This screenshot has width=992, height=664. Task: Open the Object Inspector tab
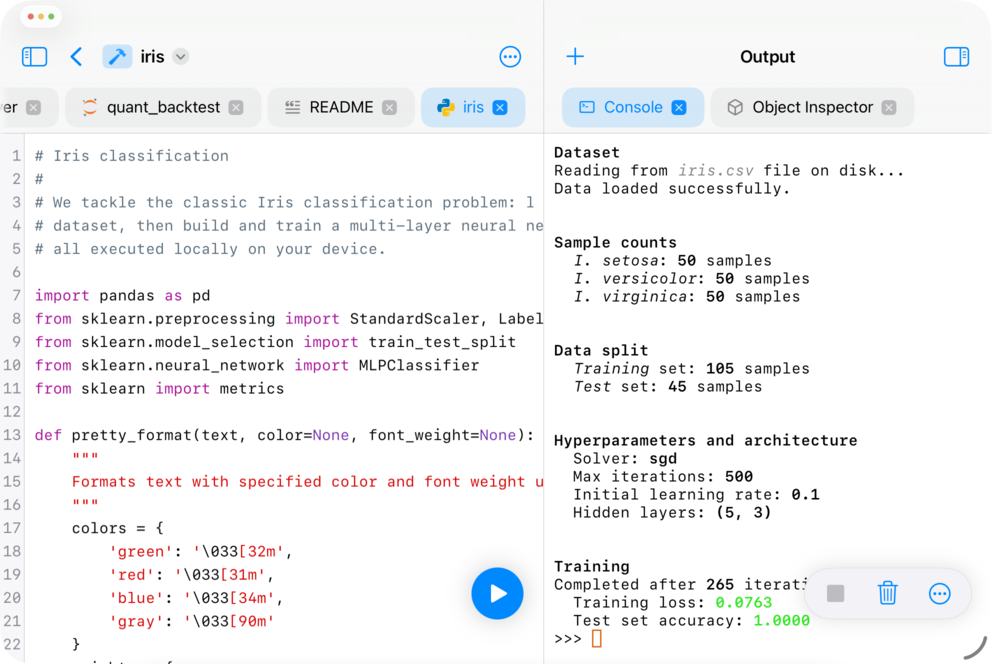(x=812, y=108)
